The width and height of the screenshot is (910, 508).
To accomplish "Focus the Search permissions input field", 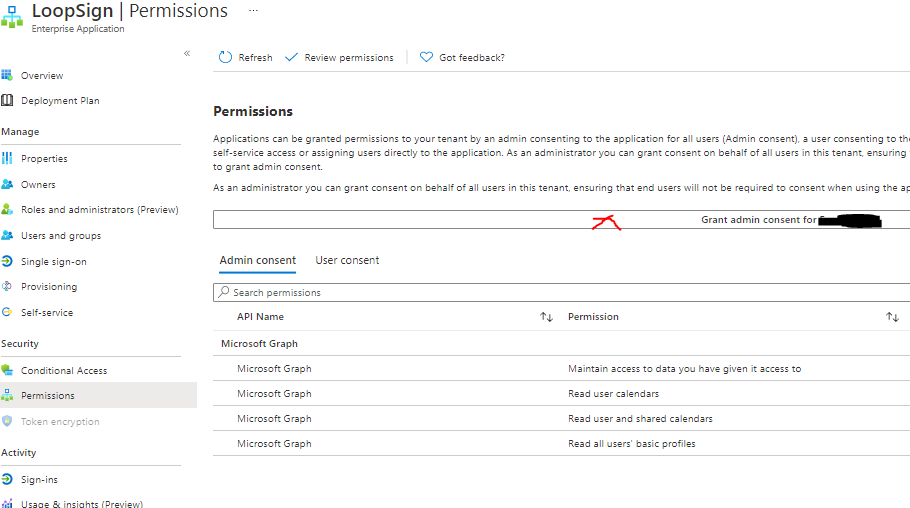I will (x=561, y=293).
